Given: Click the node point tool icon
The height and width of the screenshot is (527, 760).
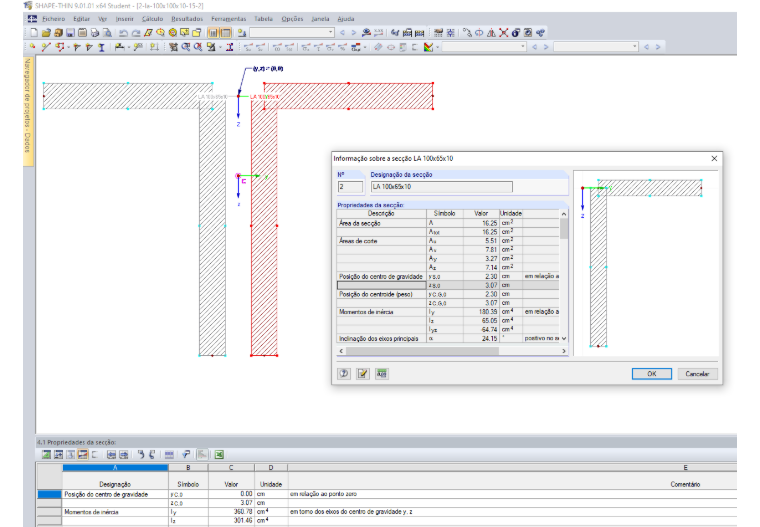Looking at the screenshot, I should [x=32, y=47].
